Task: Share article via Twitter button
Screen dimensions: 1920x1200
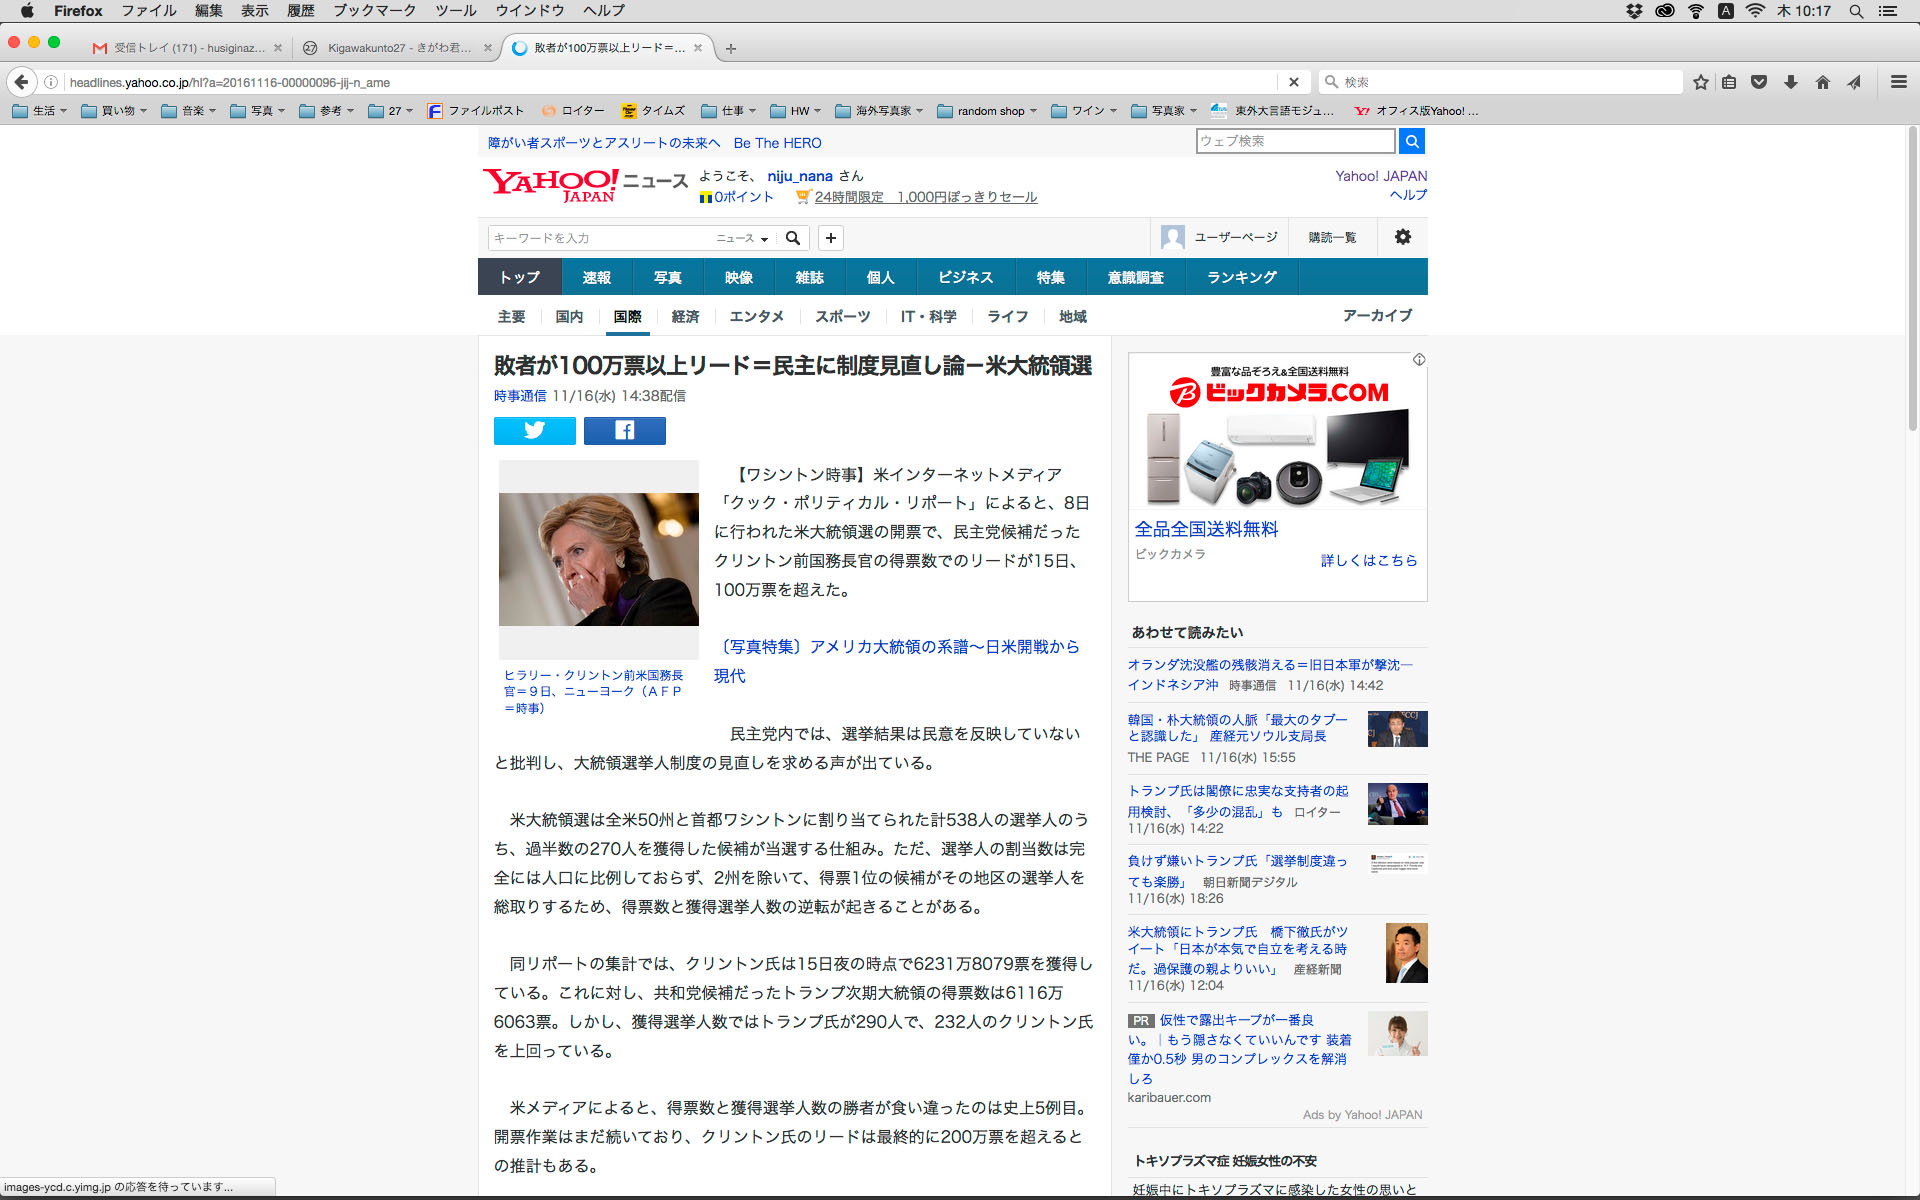Action: tap(534, 430)
